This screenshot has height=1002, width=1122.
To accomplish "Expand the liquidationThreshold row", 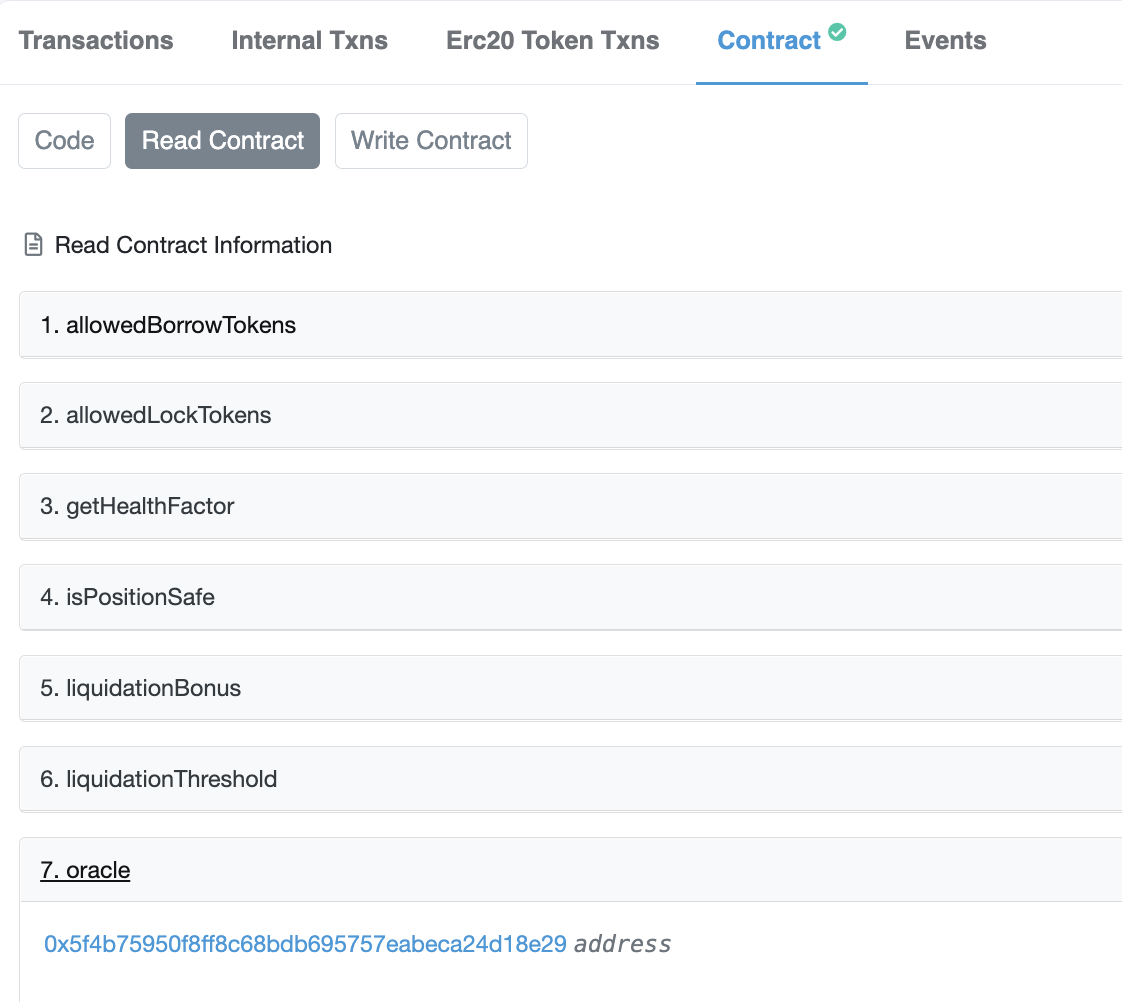I will (x=570, y=779).
